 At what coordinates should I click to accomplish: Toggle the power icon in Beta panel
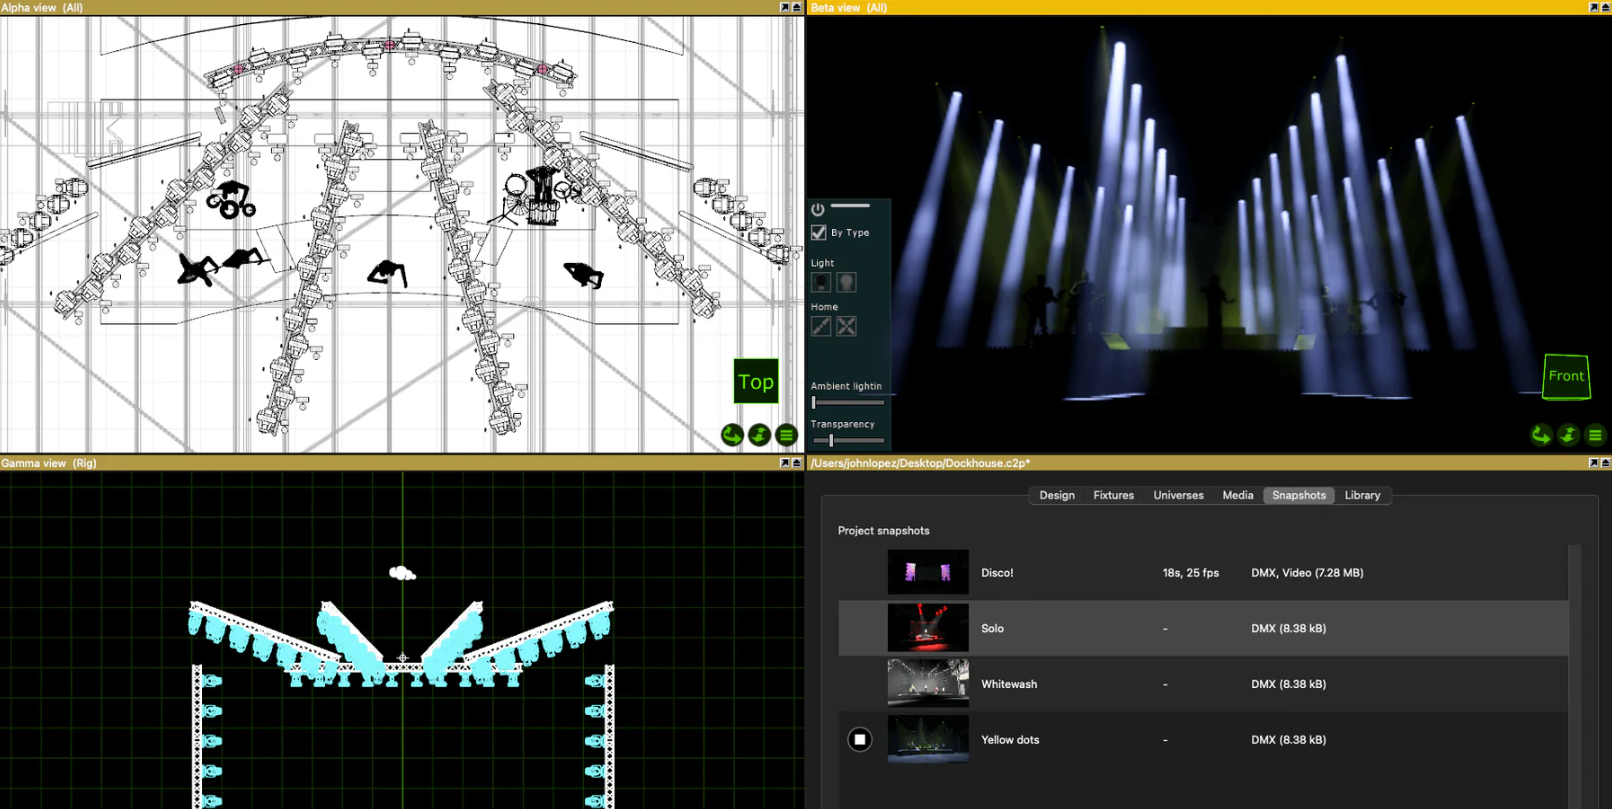pyautogui.click(x=818, y=209)
